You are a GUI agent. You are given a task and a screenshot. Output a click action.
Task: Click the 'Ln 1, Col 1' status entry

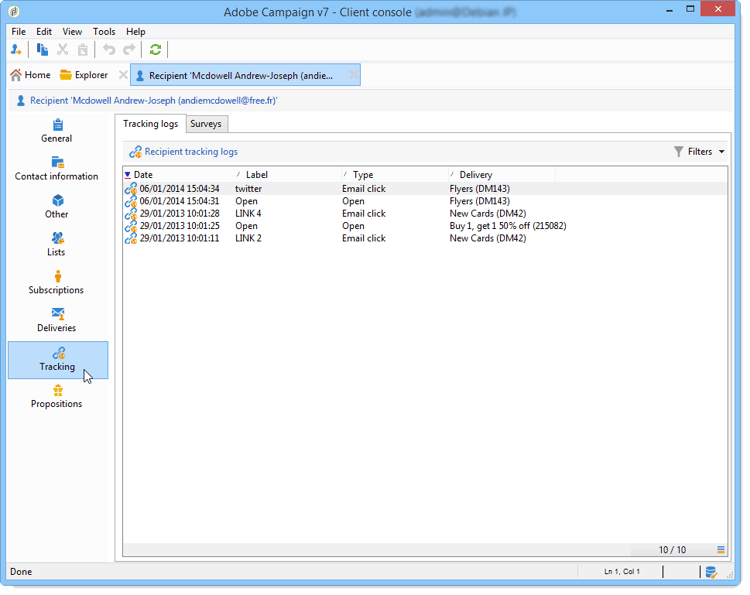[x=622, y=572]
